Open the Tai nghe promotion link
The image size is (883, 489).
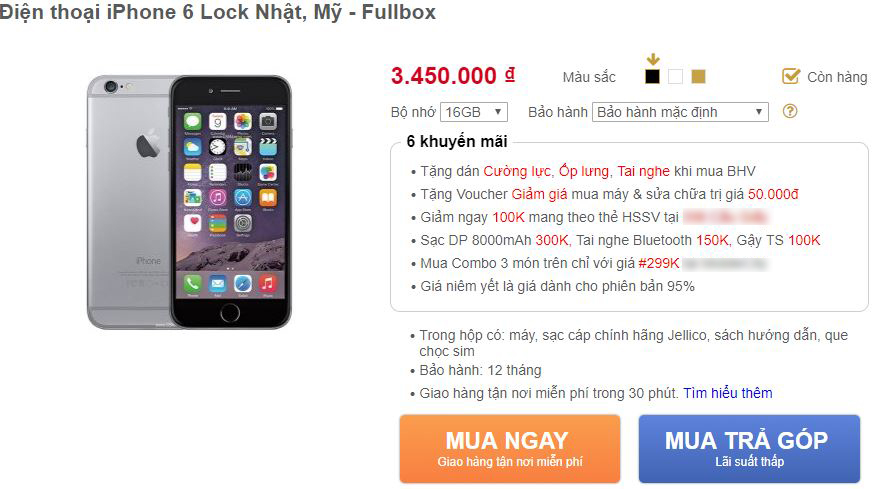pos(643,171)
